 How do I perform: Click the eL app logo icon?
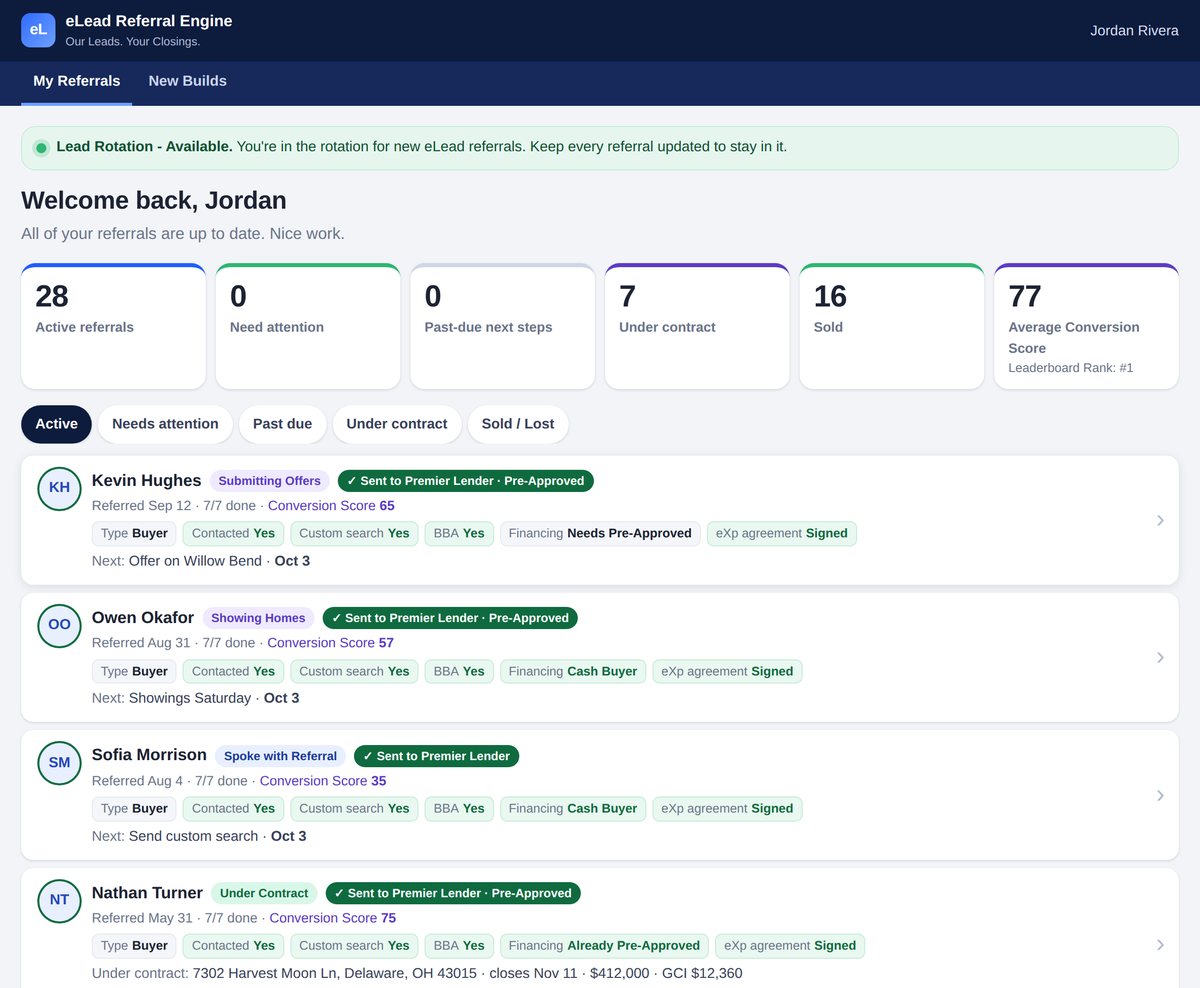(38, 30)
